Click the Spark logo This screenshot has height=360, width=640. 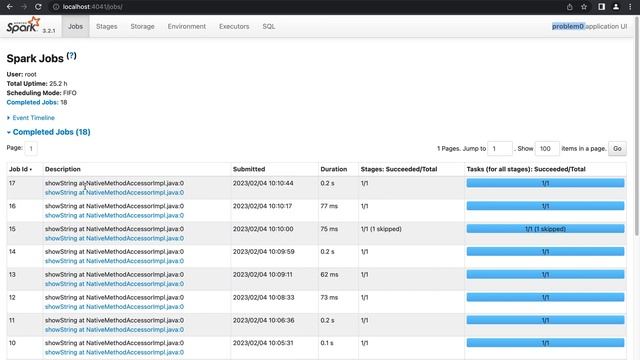pos(24,25)
